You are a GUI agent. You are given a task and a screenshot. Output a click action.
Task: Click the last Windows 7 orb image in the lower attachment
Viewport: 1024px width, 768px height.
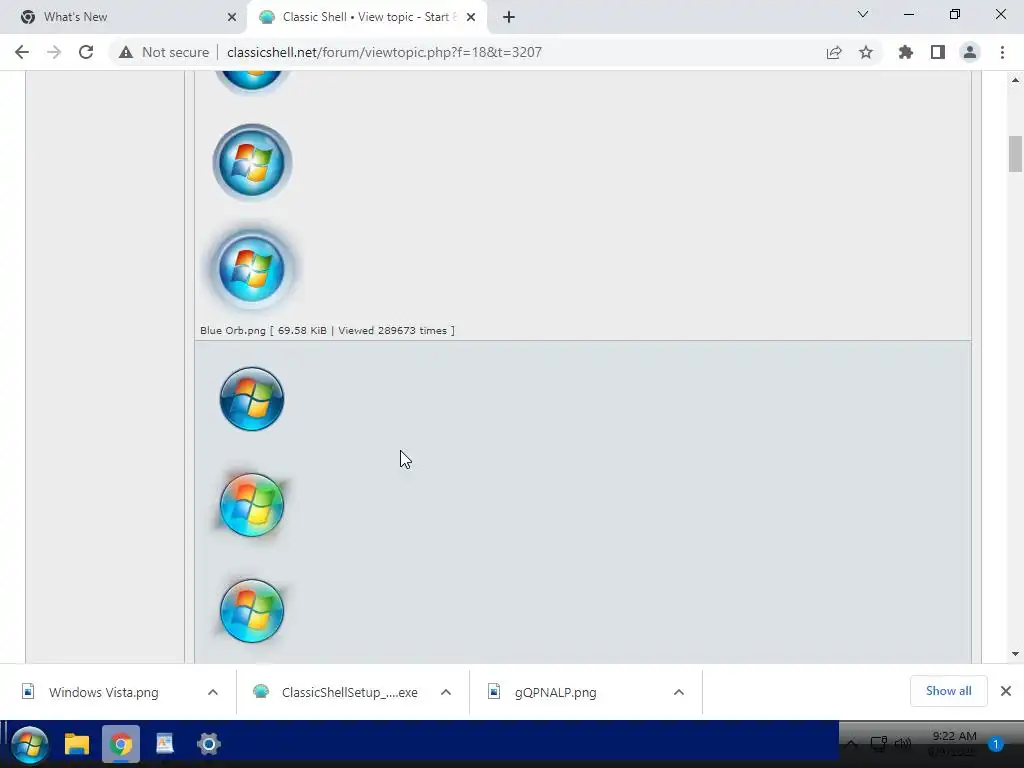point(252,611)
